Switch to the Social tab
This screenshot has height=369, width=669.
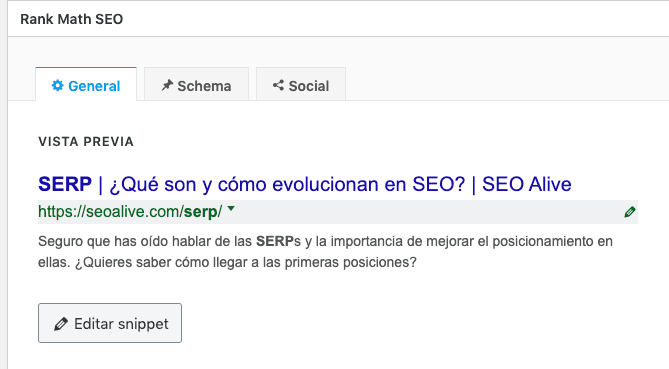[301, 85]
